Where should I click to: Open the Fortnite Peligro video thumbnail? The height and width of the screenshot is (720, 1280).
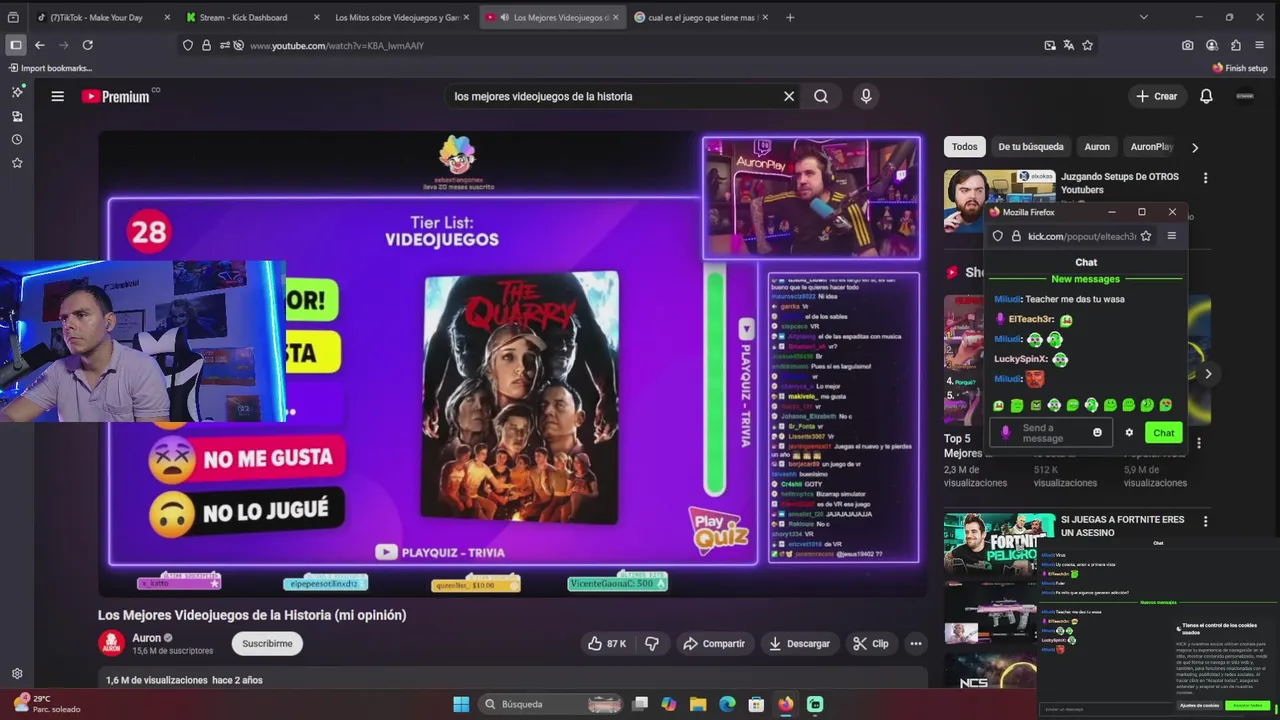point(999,545)
